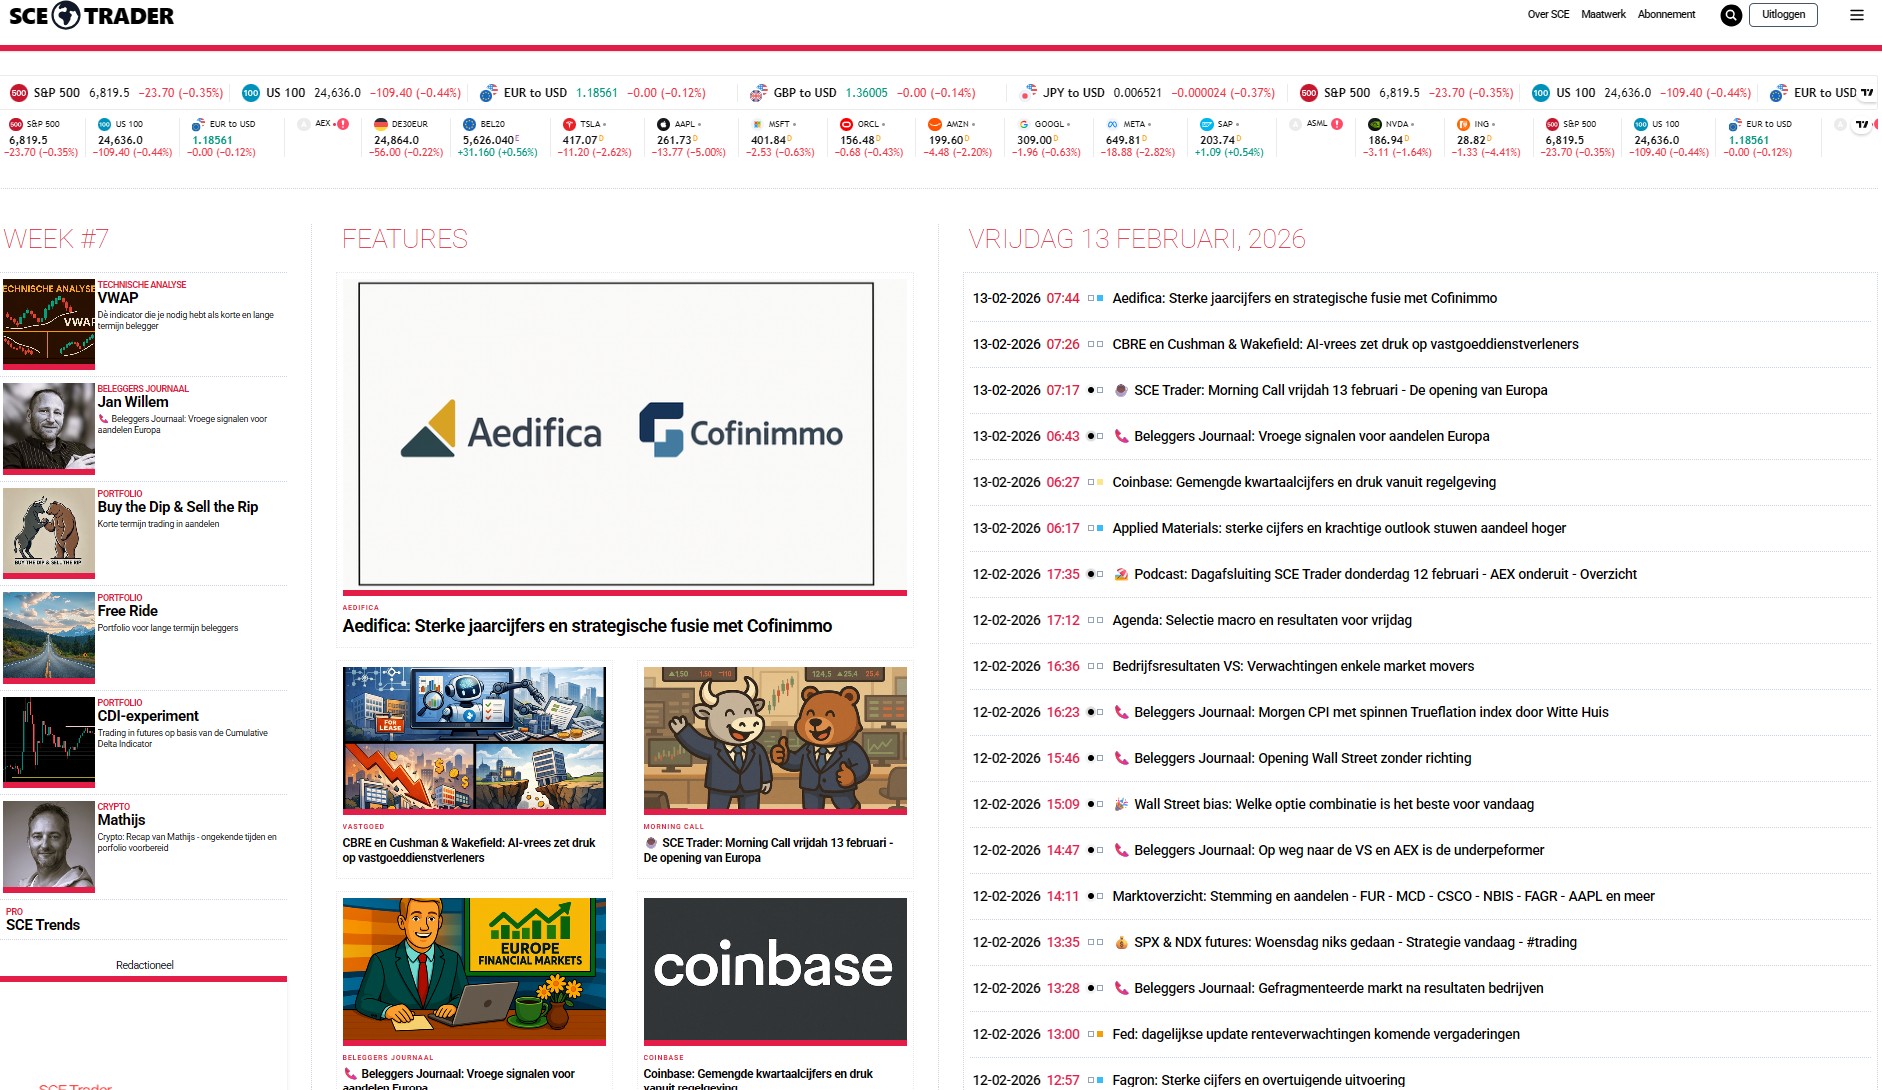Click the SAP logo icon
This screenshot has width=1882, height=1090.
click(1206, 124)
